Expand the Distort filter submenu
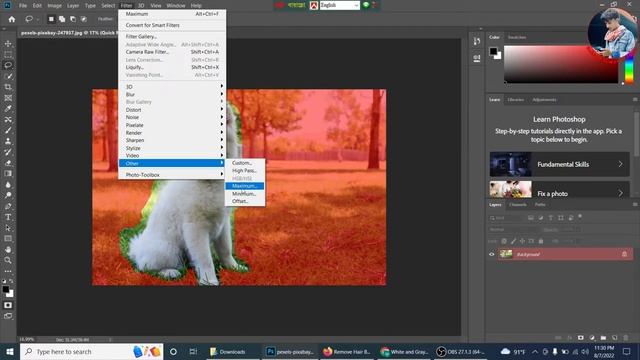Image resolution: width=640 pixels, height=360 pixels. point(172,110)
